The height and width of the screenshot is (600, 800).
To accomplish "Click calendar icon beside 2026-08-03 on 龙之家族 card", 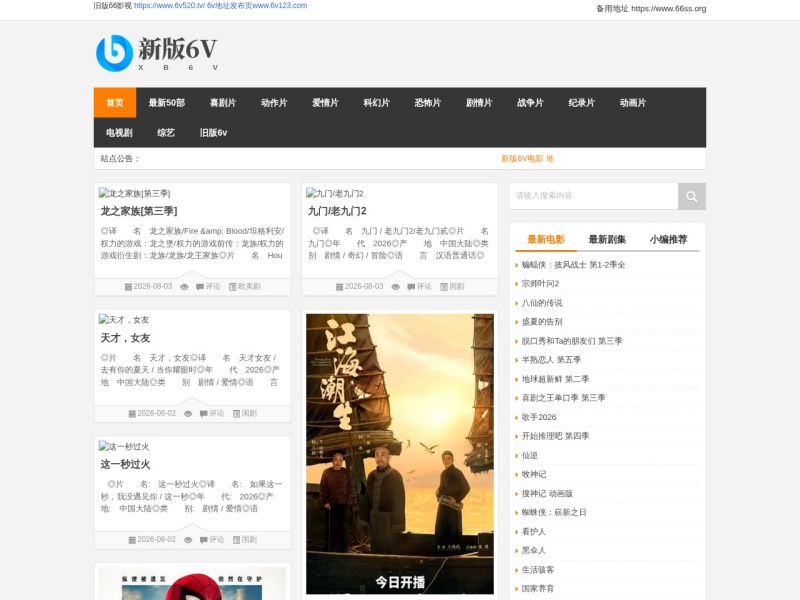I will [129, 287].
